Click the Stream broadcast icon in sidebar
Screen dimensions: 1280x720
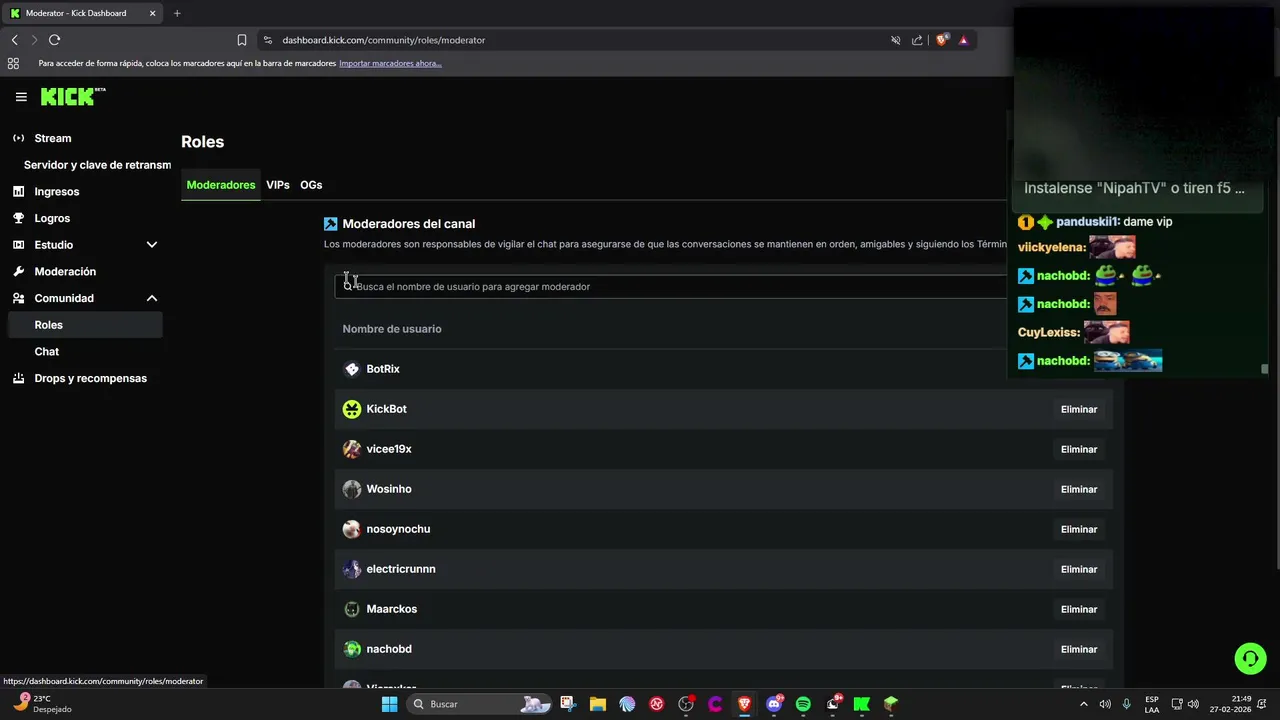[18, 138]
